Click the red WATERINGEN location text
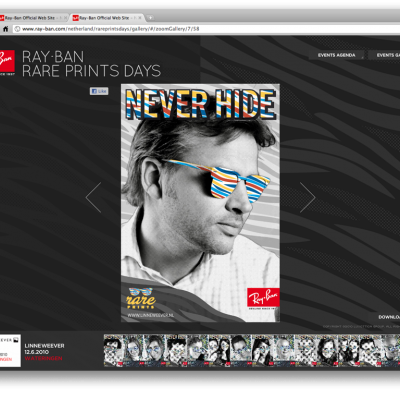Viewport: 400px width, 400px height. point(43,358)
